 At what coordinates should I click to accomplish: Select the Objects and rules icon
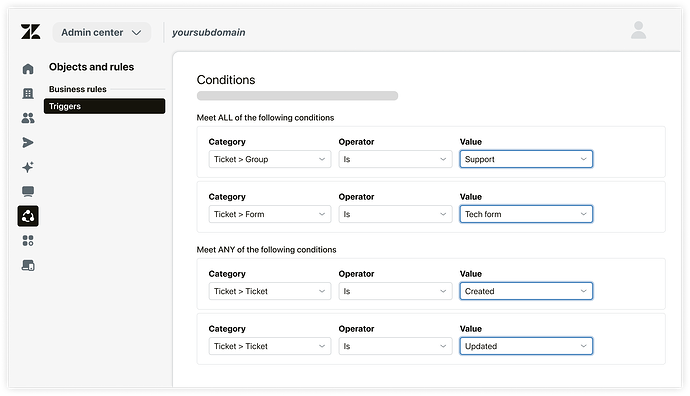(28, 216)
